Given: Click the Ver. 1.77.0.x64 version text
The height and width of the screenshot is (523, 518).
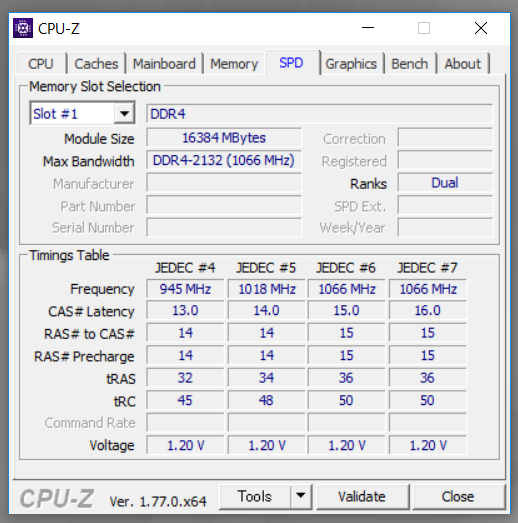Looking at the screenshot, I should [x=158, y=501].
